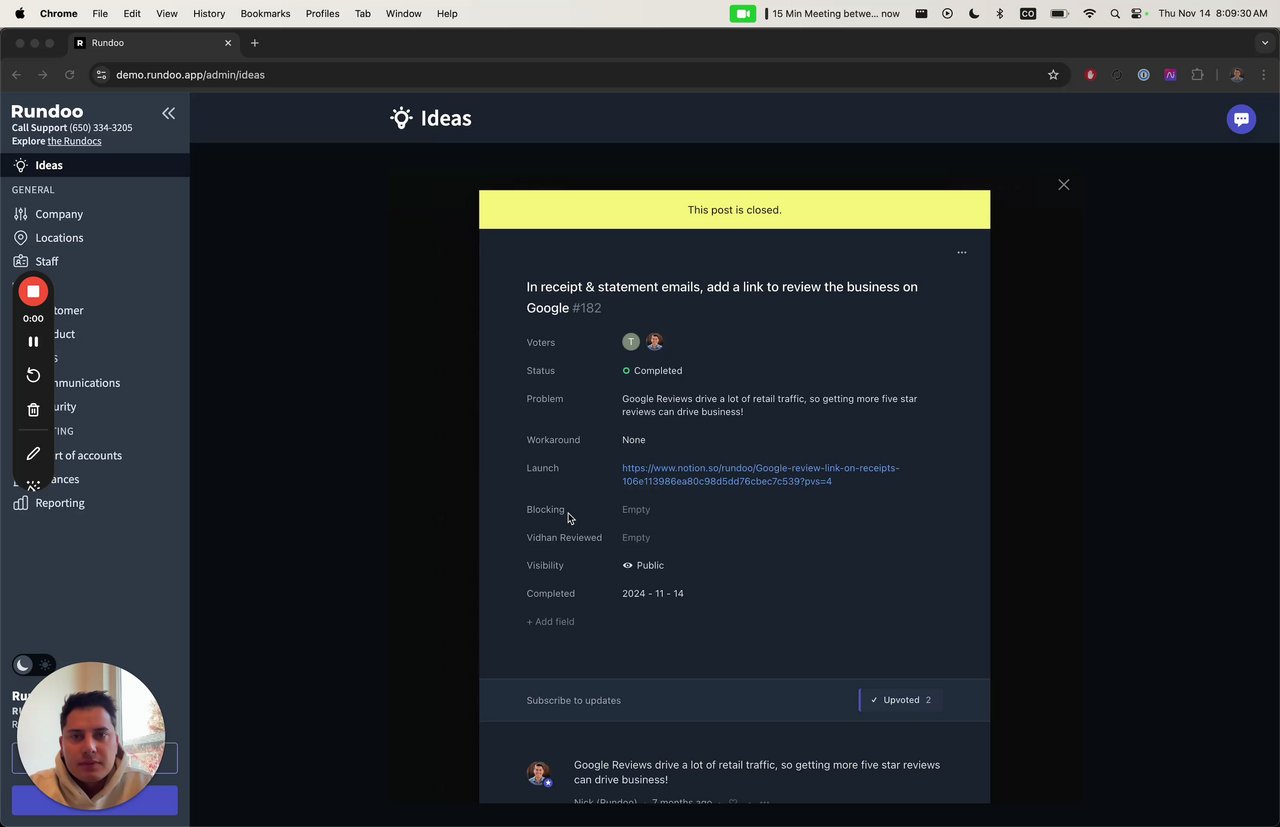Restart the recording with the circular arrow

click(x=33, y=375)
